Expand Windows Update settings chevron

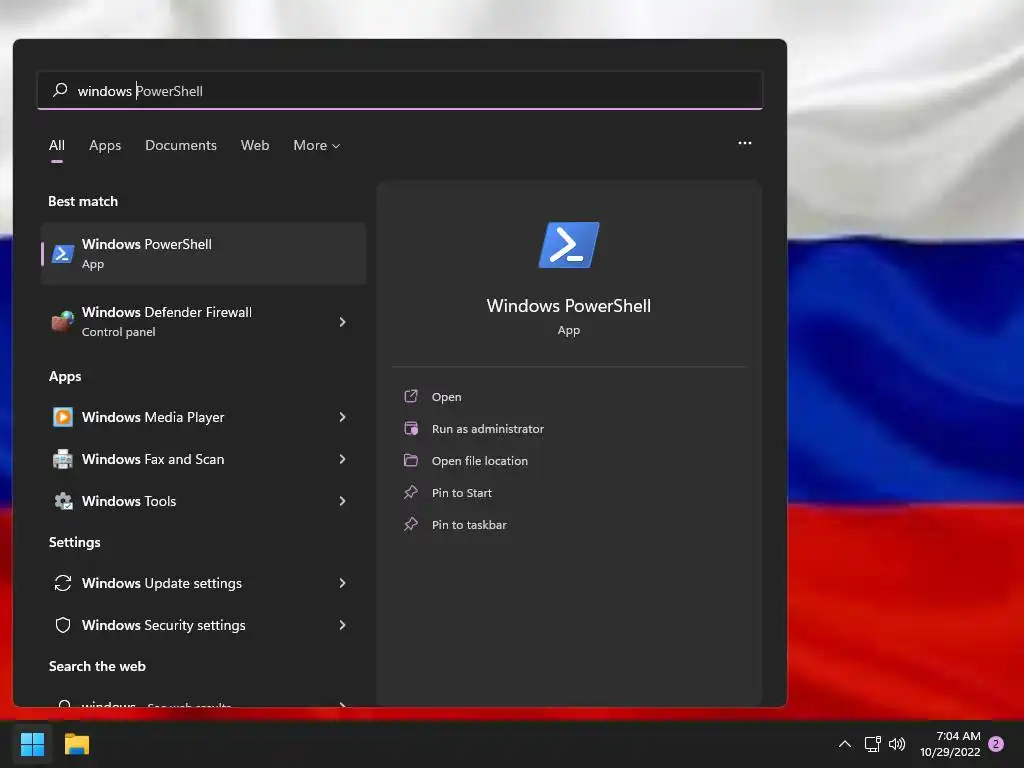coord(342,583)
